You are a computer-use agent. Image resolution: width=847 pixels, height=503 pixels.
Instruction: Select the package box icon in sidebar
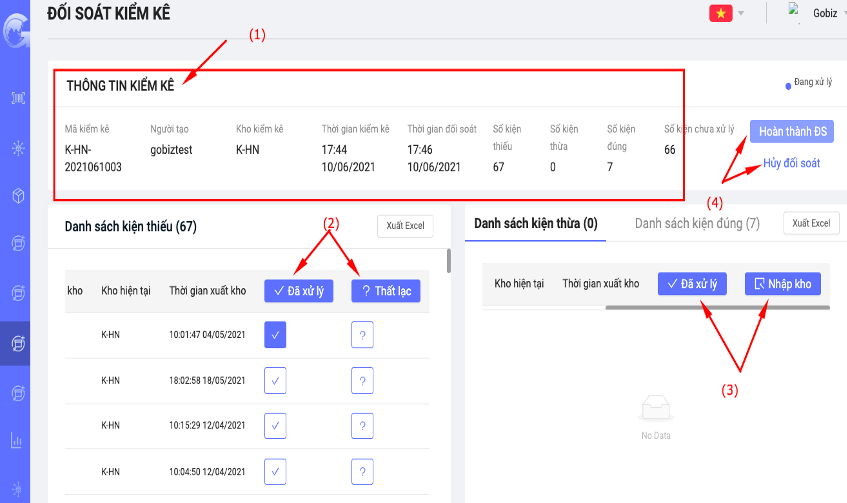coord(17,196)
